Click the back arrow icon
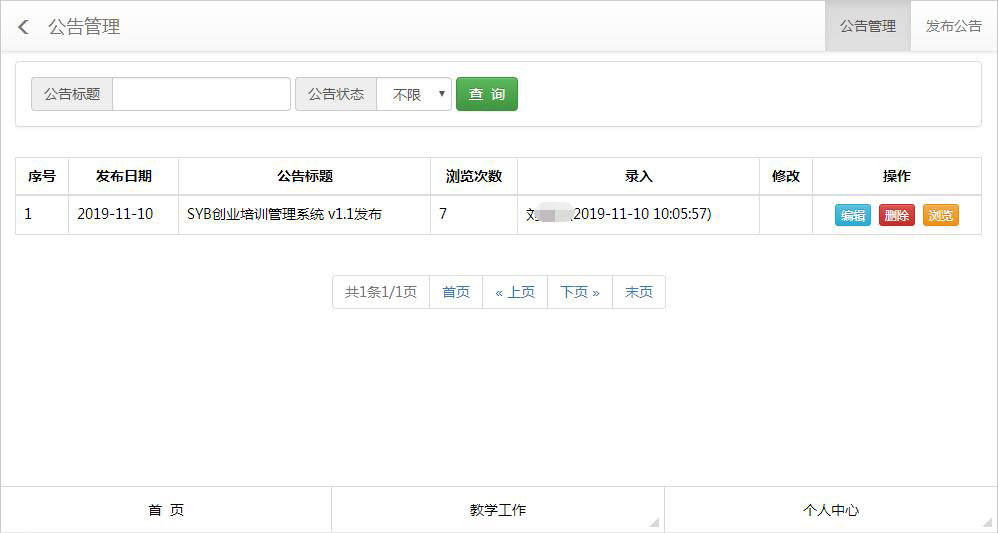998x533 pixels. pyautogui.click(x=24, y=27)
